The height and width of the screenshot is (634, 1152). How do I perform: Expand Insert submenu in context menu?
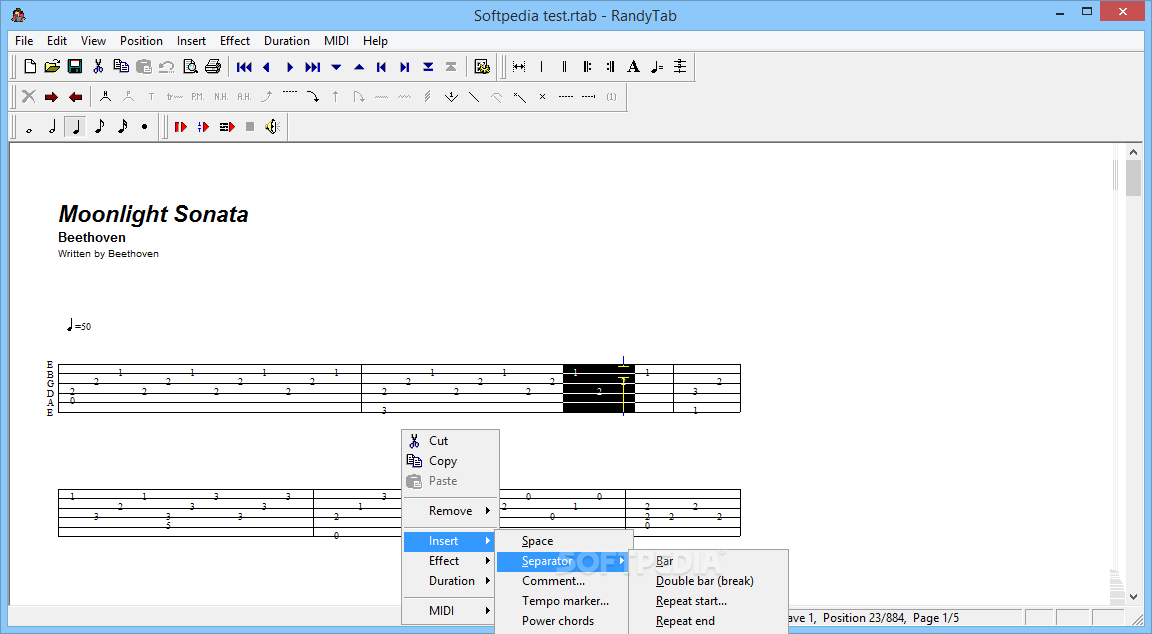pyautogui.click(x=451, y=541)
